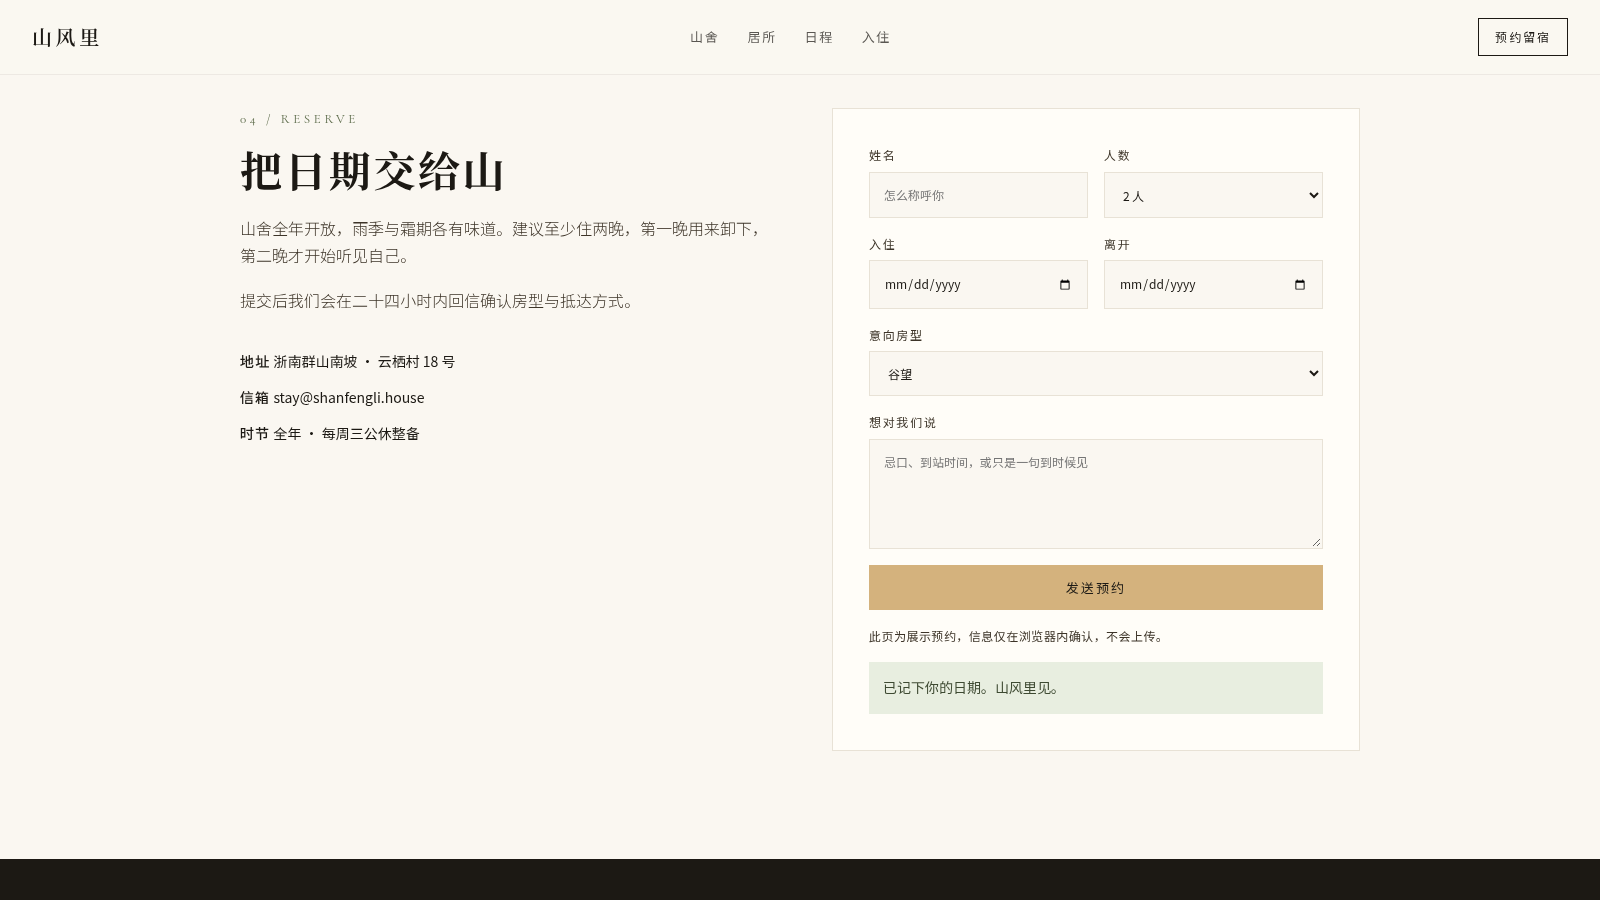
Task: Open the 居所 nav item
Action: pyautogui.click(x=761, y=37)
